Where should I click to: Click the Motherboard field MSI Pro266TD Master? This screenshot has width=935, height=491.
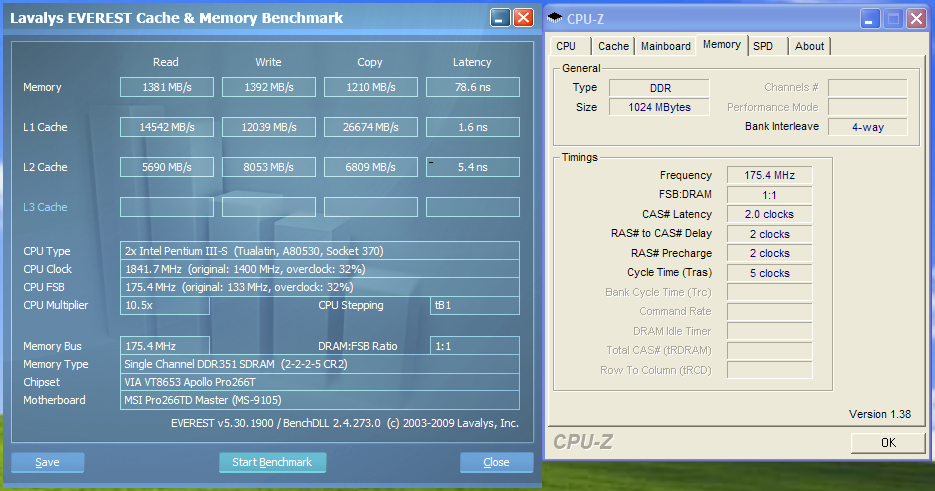point(320,400)
